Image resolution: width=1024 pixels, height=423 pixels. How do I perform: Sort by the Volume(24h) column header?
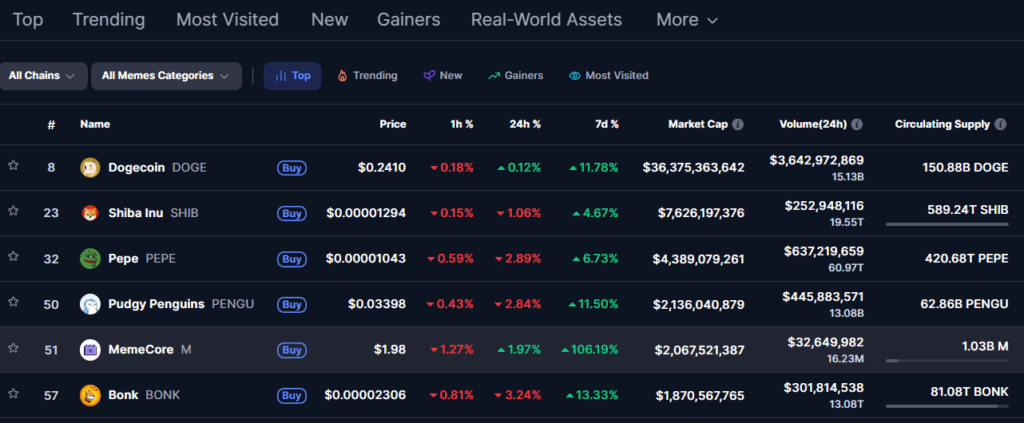tap(813, 124)
